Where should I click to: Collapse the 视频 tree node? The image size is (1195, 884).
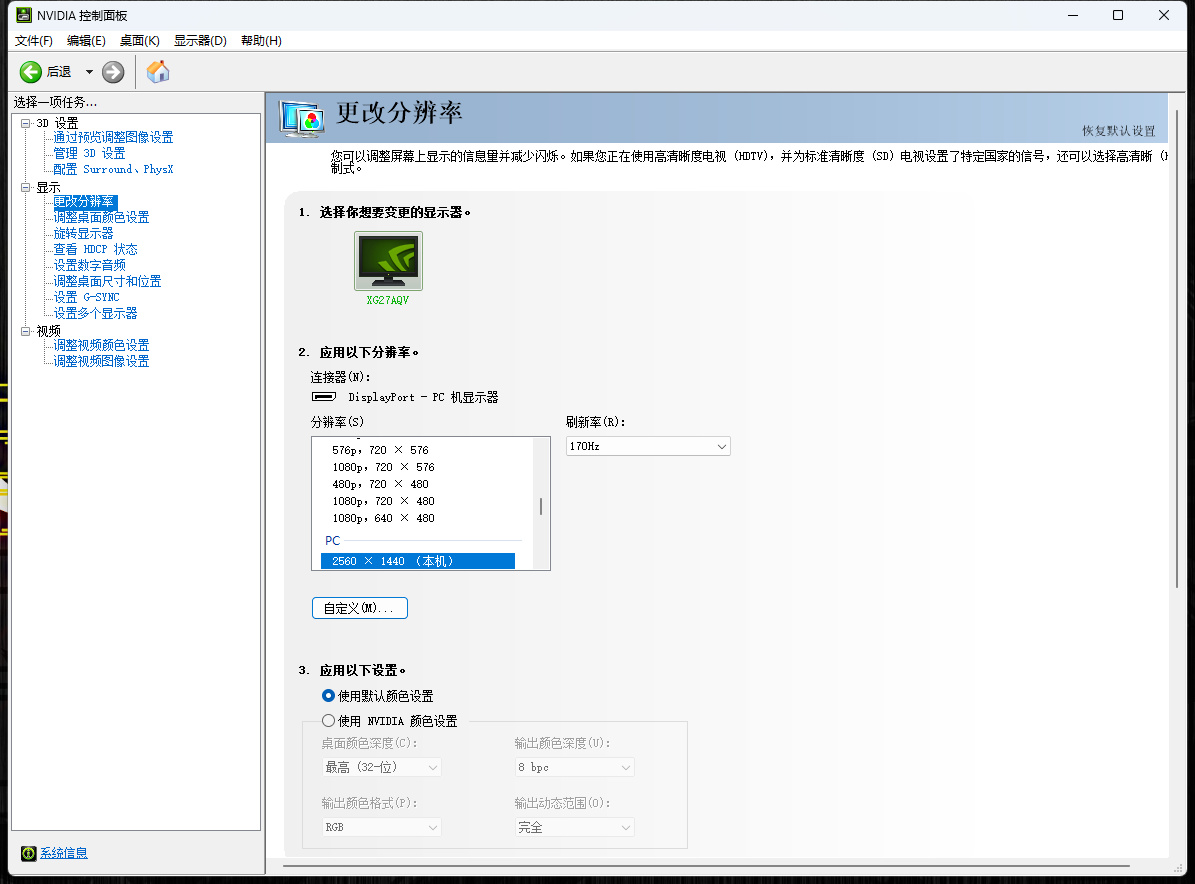(25, 331)
